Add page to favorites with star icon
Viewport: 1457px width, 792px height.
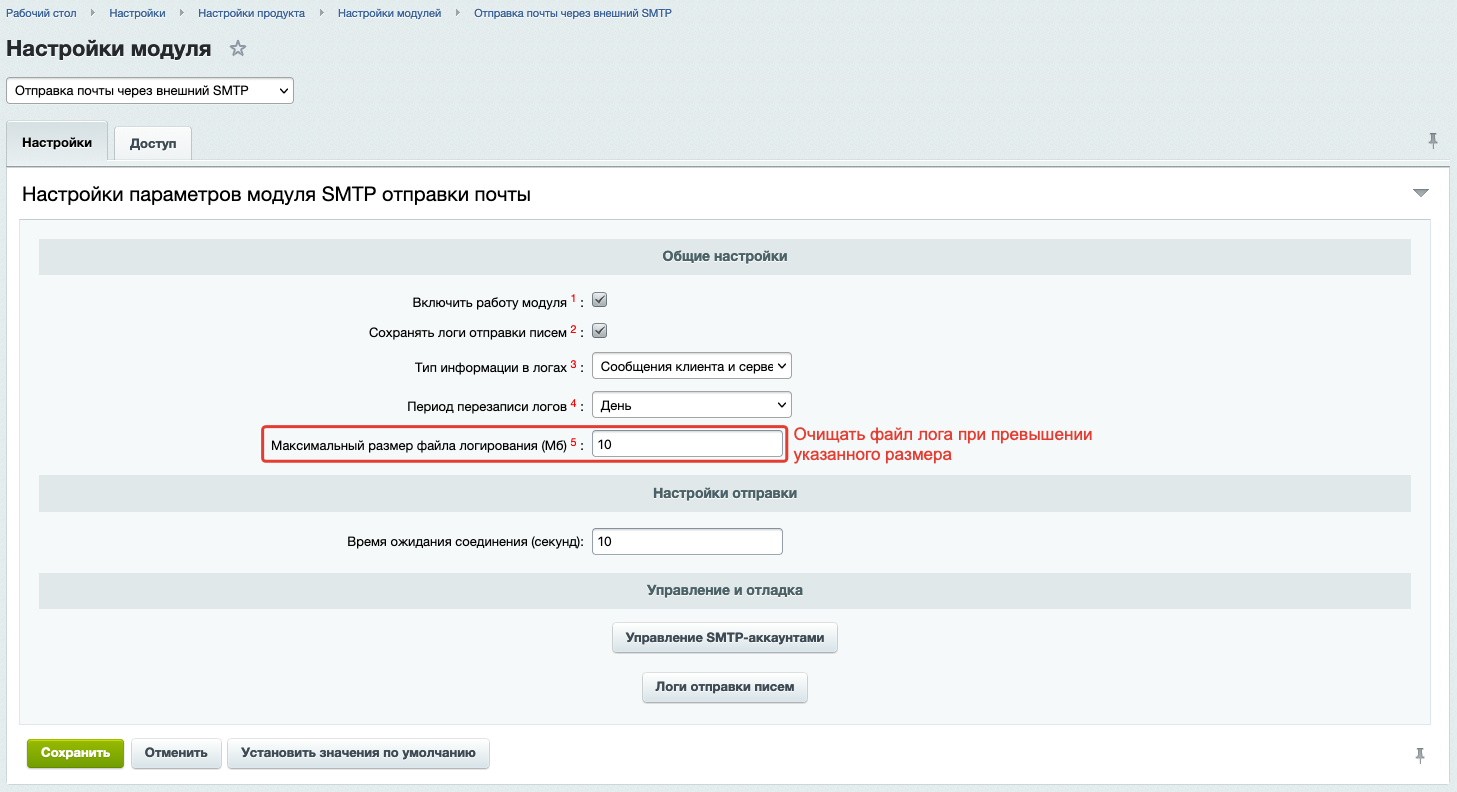238,48
